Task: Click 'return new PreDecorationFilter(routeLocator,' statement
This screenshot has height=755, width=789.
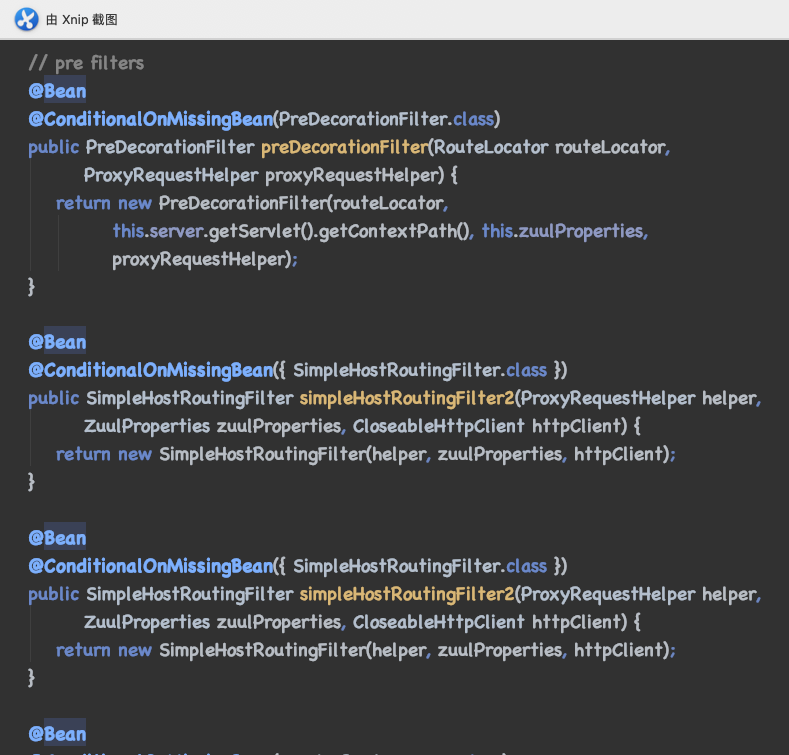Action: 252,203
